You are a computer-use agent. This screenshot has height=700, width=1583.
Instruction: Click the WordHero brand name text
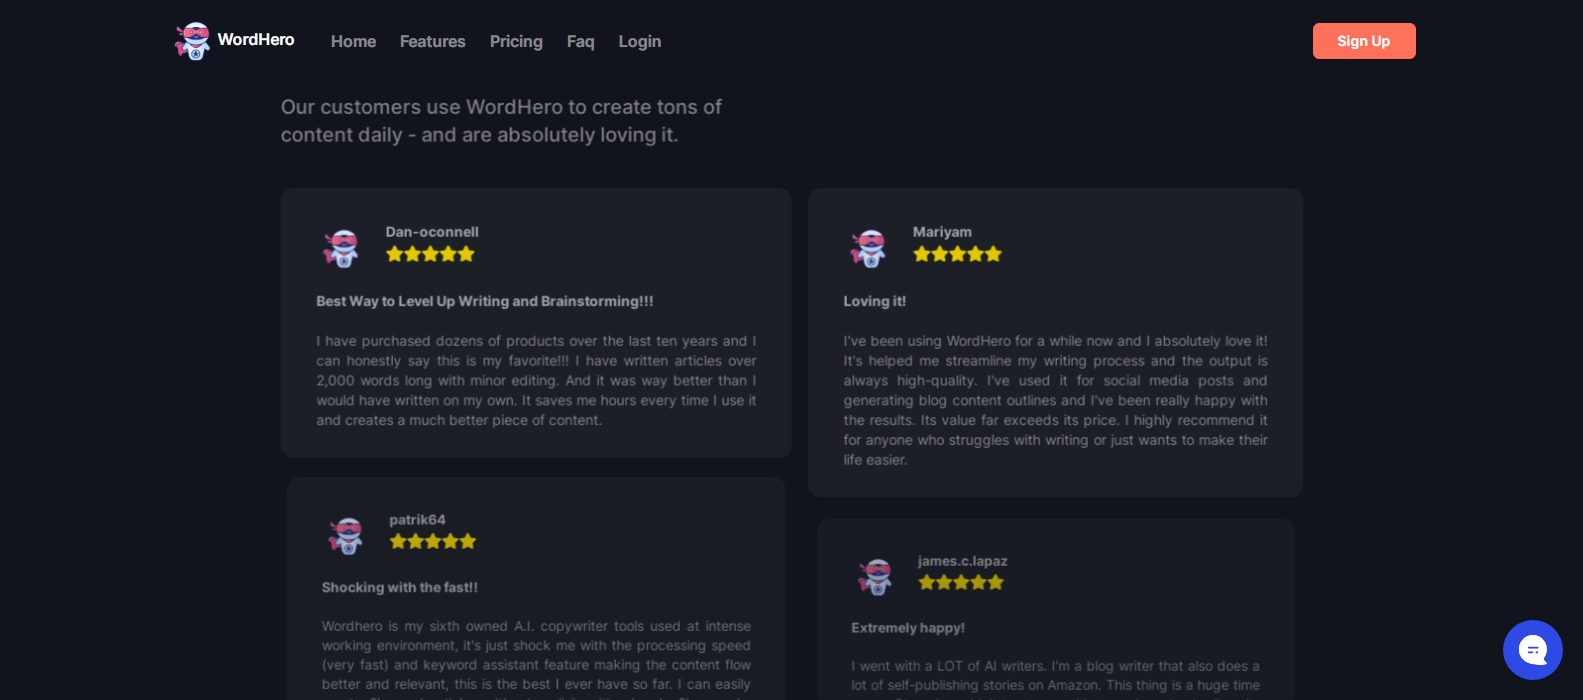255,39
